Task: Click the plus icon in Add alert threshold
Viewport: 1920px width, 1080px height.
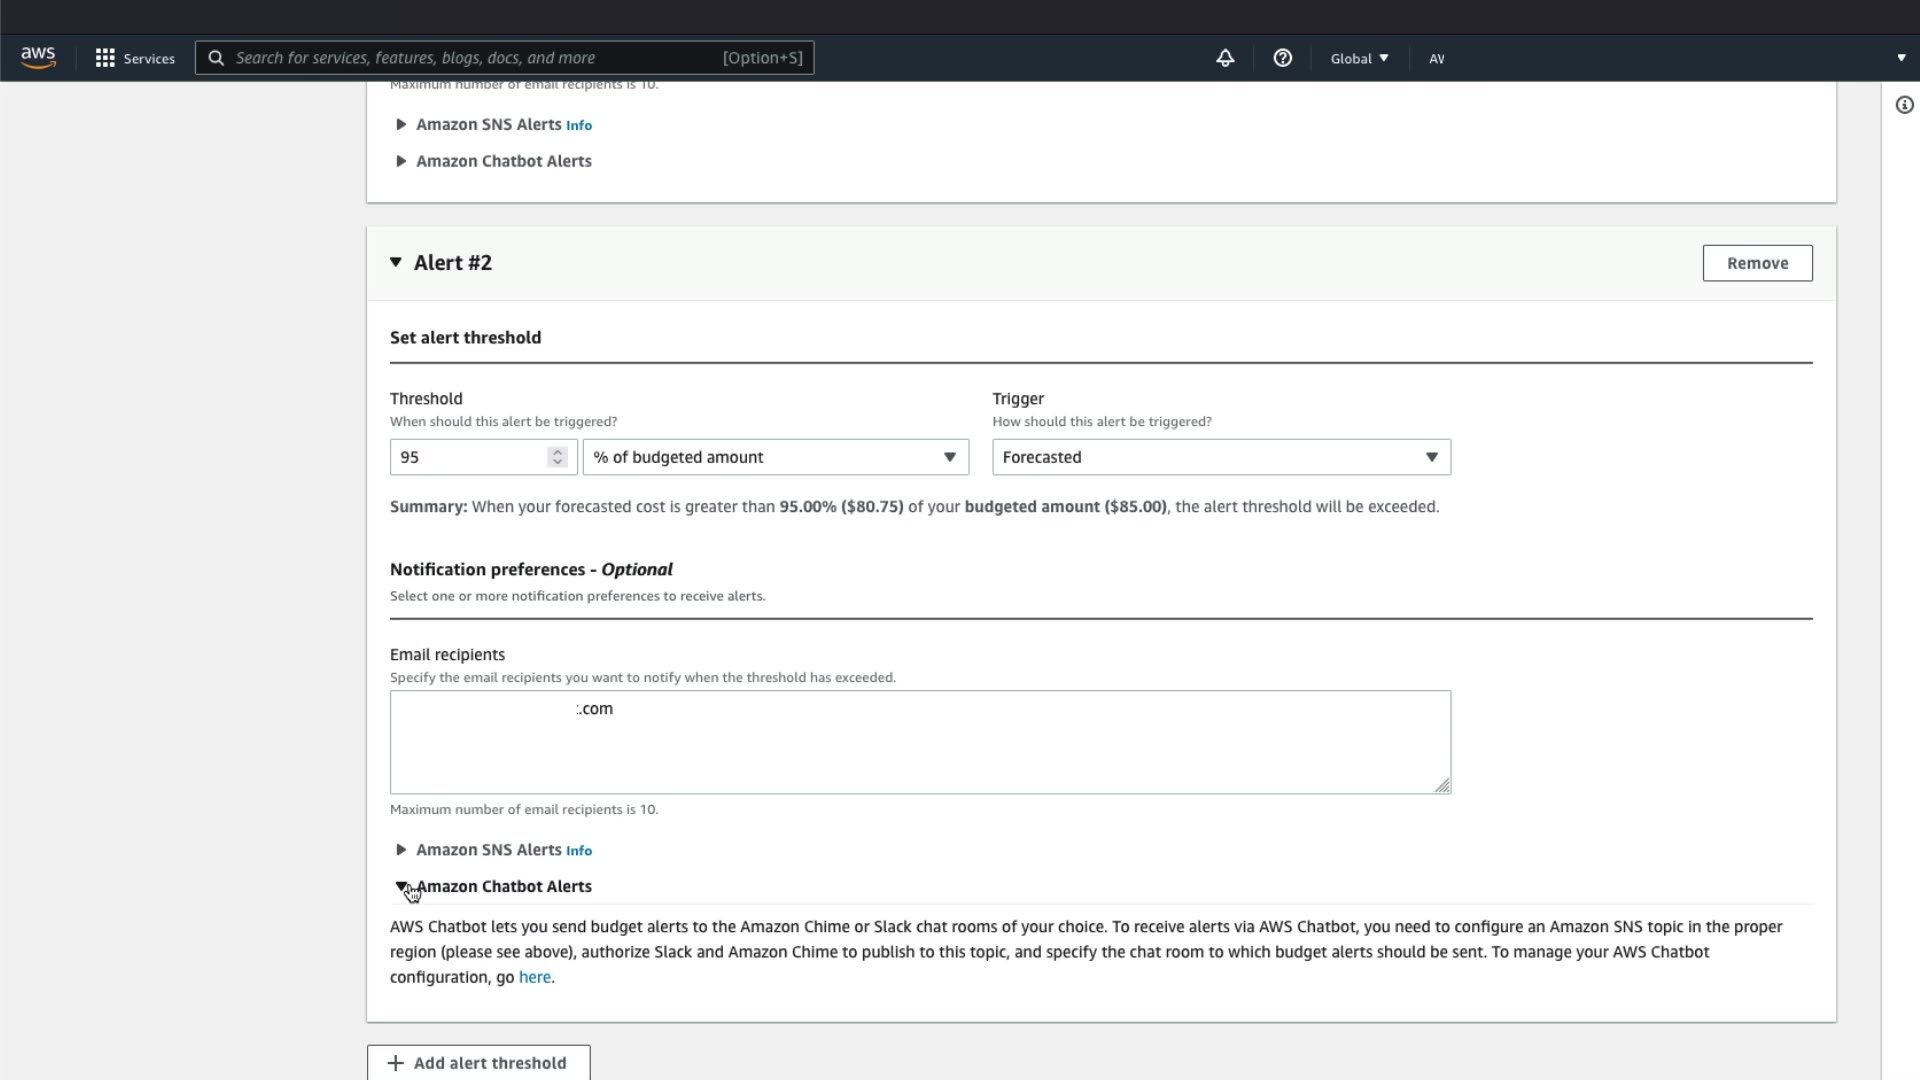Action: tap(396, 1063)
